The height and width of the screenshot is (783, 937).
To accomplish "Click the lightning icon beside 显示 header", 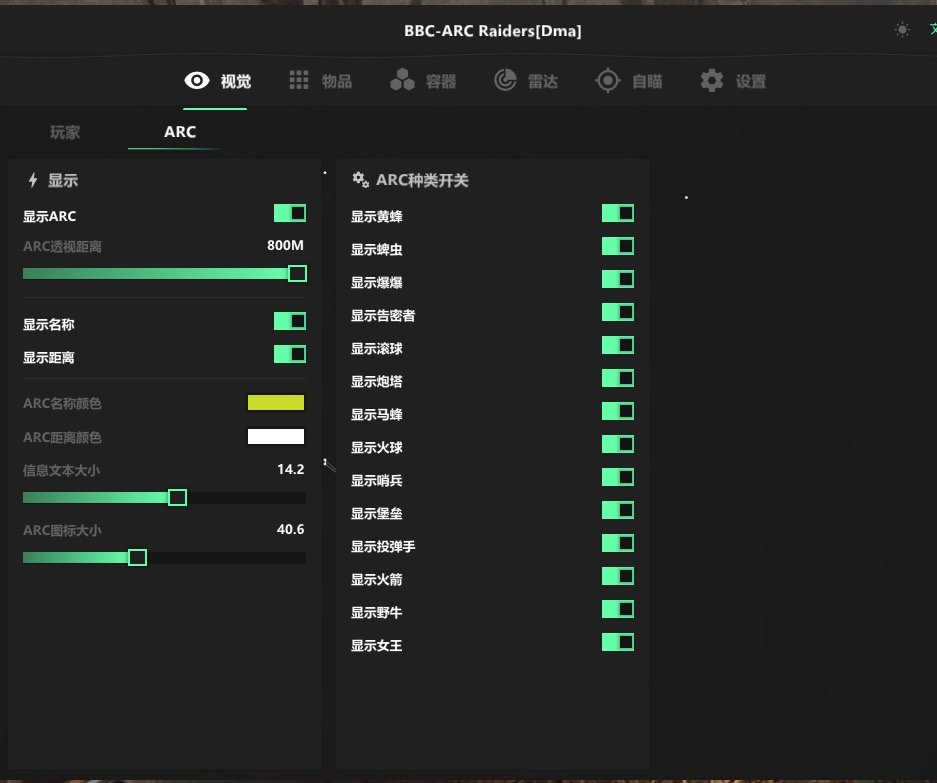I will [x=33, y=180].
